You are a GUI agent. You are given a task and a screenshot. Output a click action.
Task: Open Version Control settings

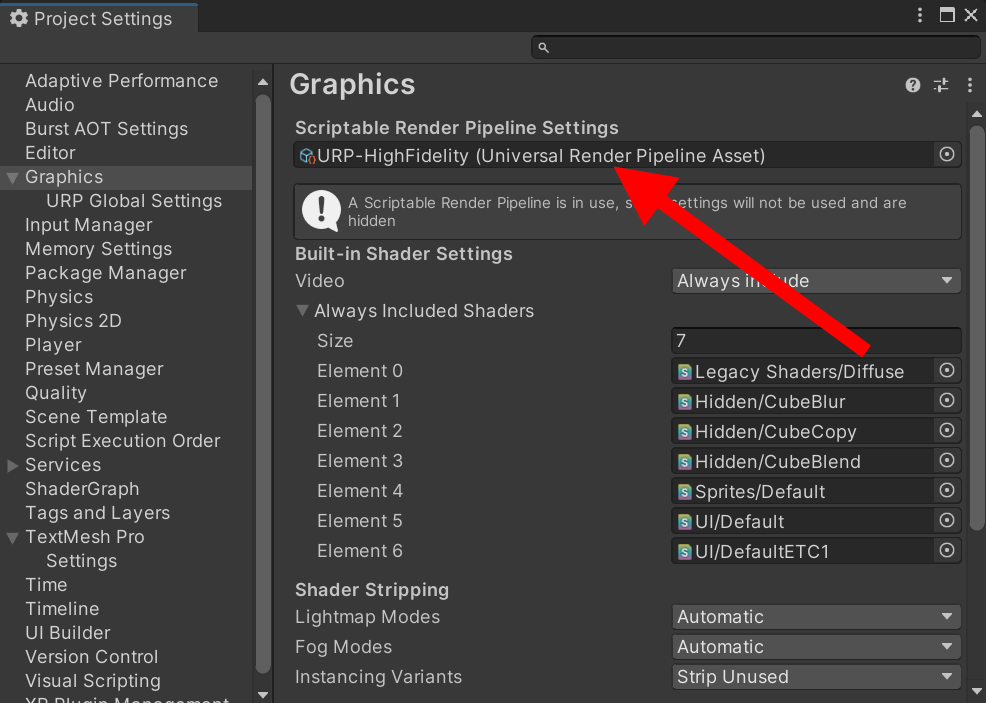91,656
